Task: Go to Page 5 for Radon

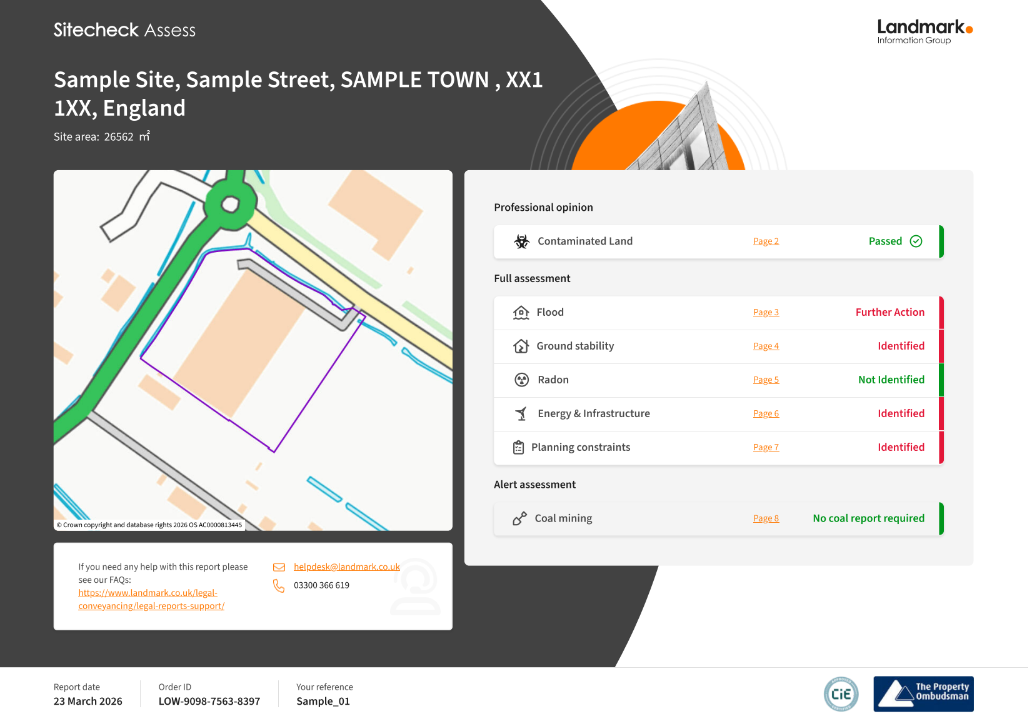Action: [765, 380]
